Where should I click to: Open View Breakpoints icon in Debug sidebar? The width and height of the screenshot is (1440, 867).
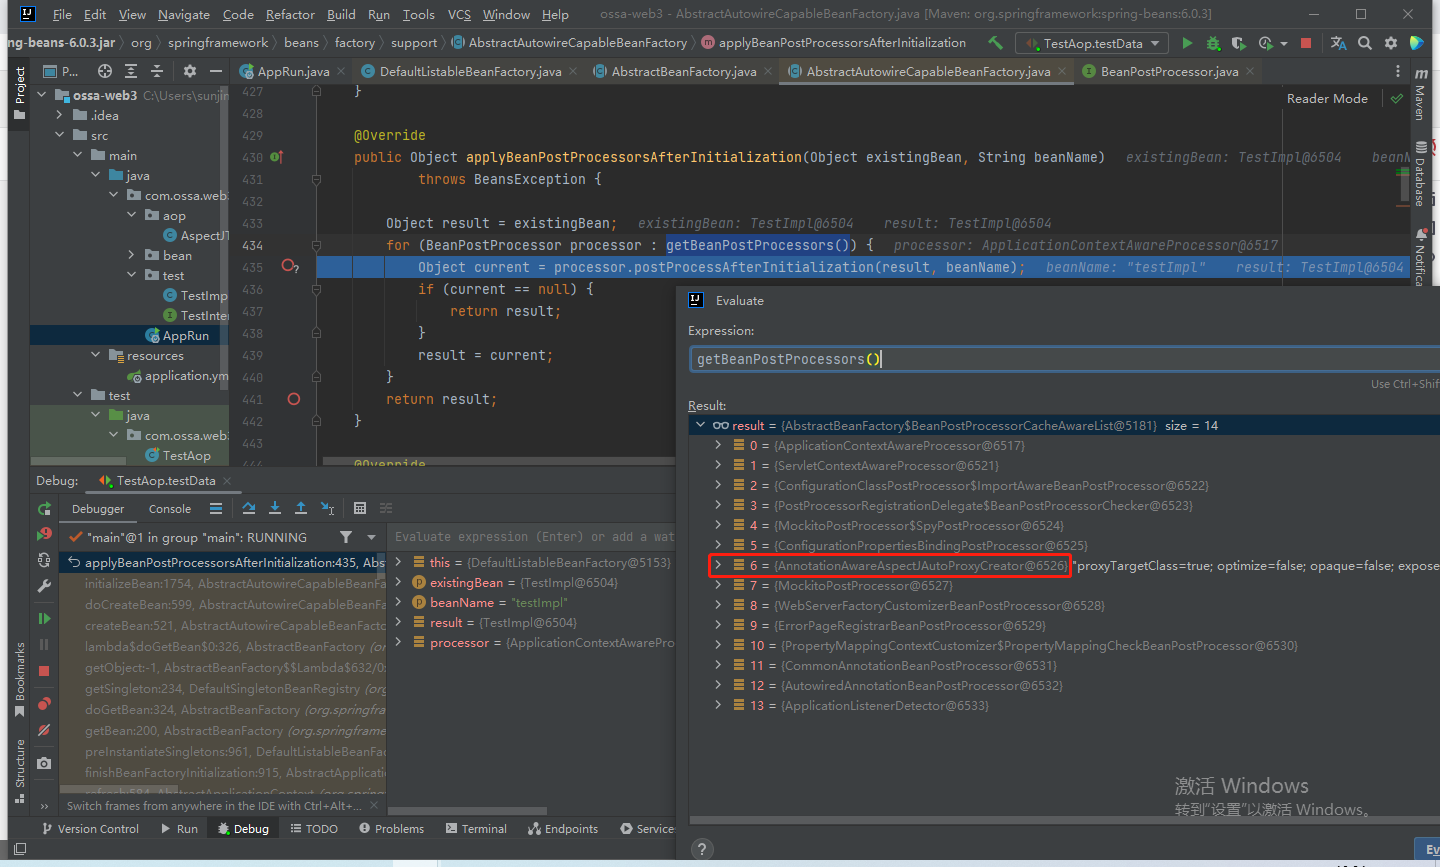(x=44, y=704)
